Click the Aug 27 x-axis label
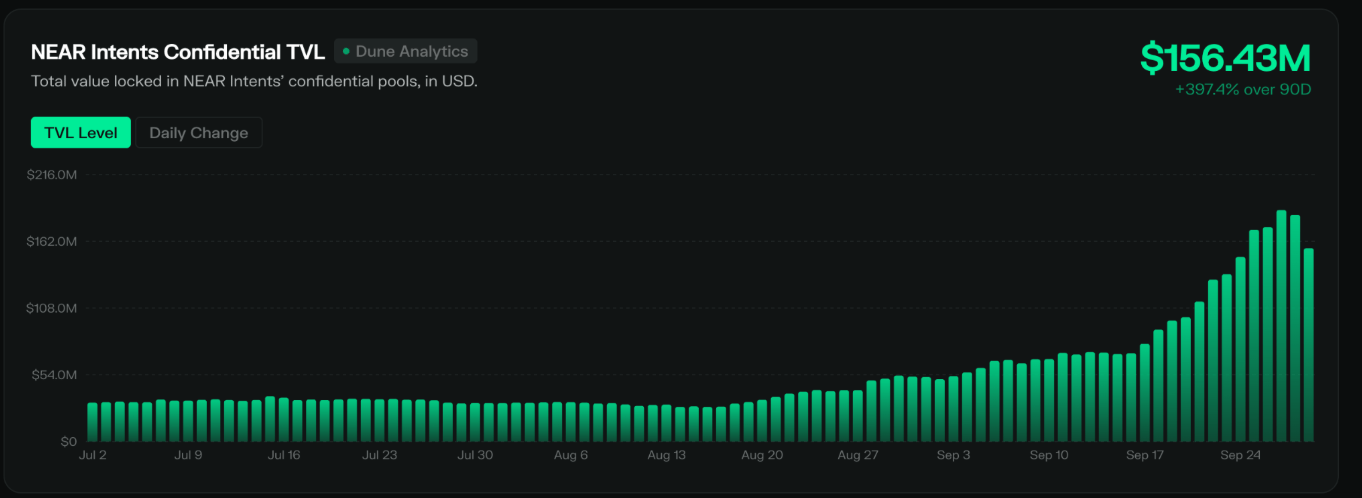 coord(857,455)
